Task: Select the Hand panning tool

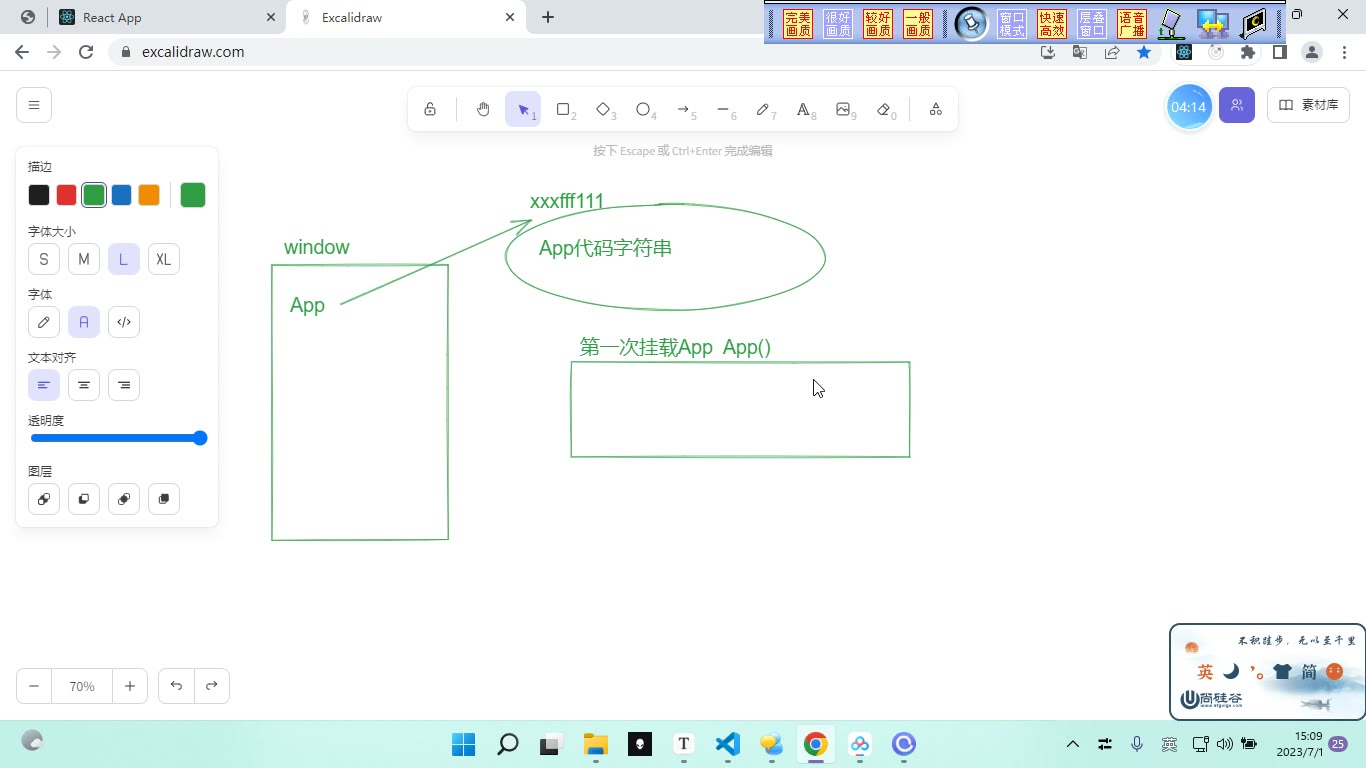Action: [x=483, y=109]
